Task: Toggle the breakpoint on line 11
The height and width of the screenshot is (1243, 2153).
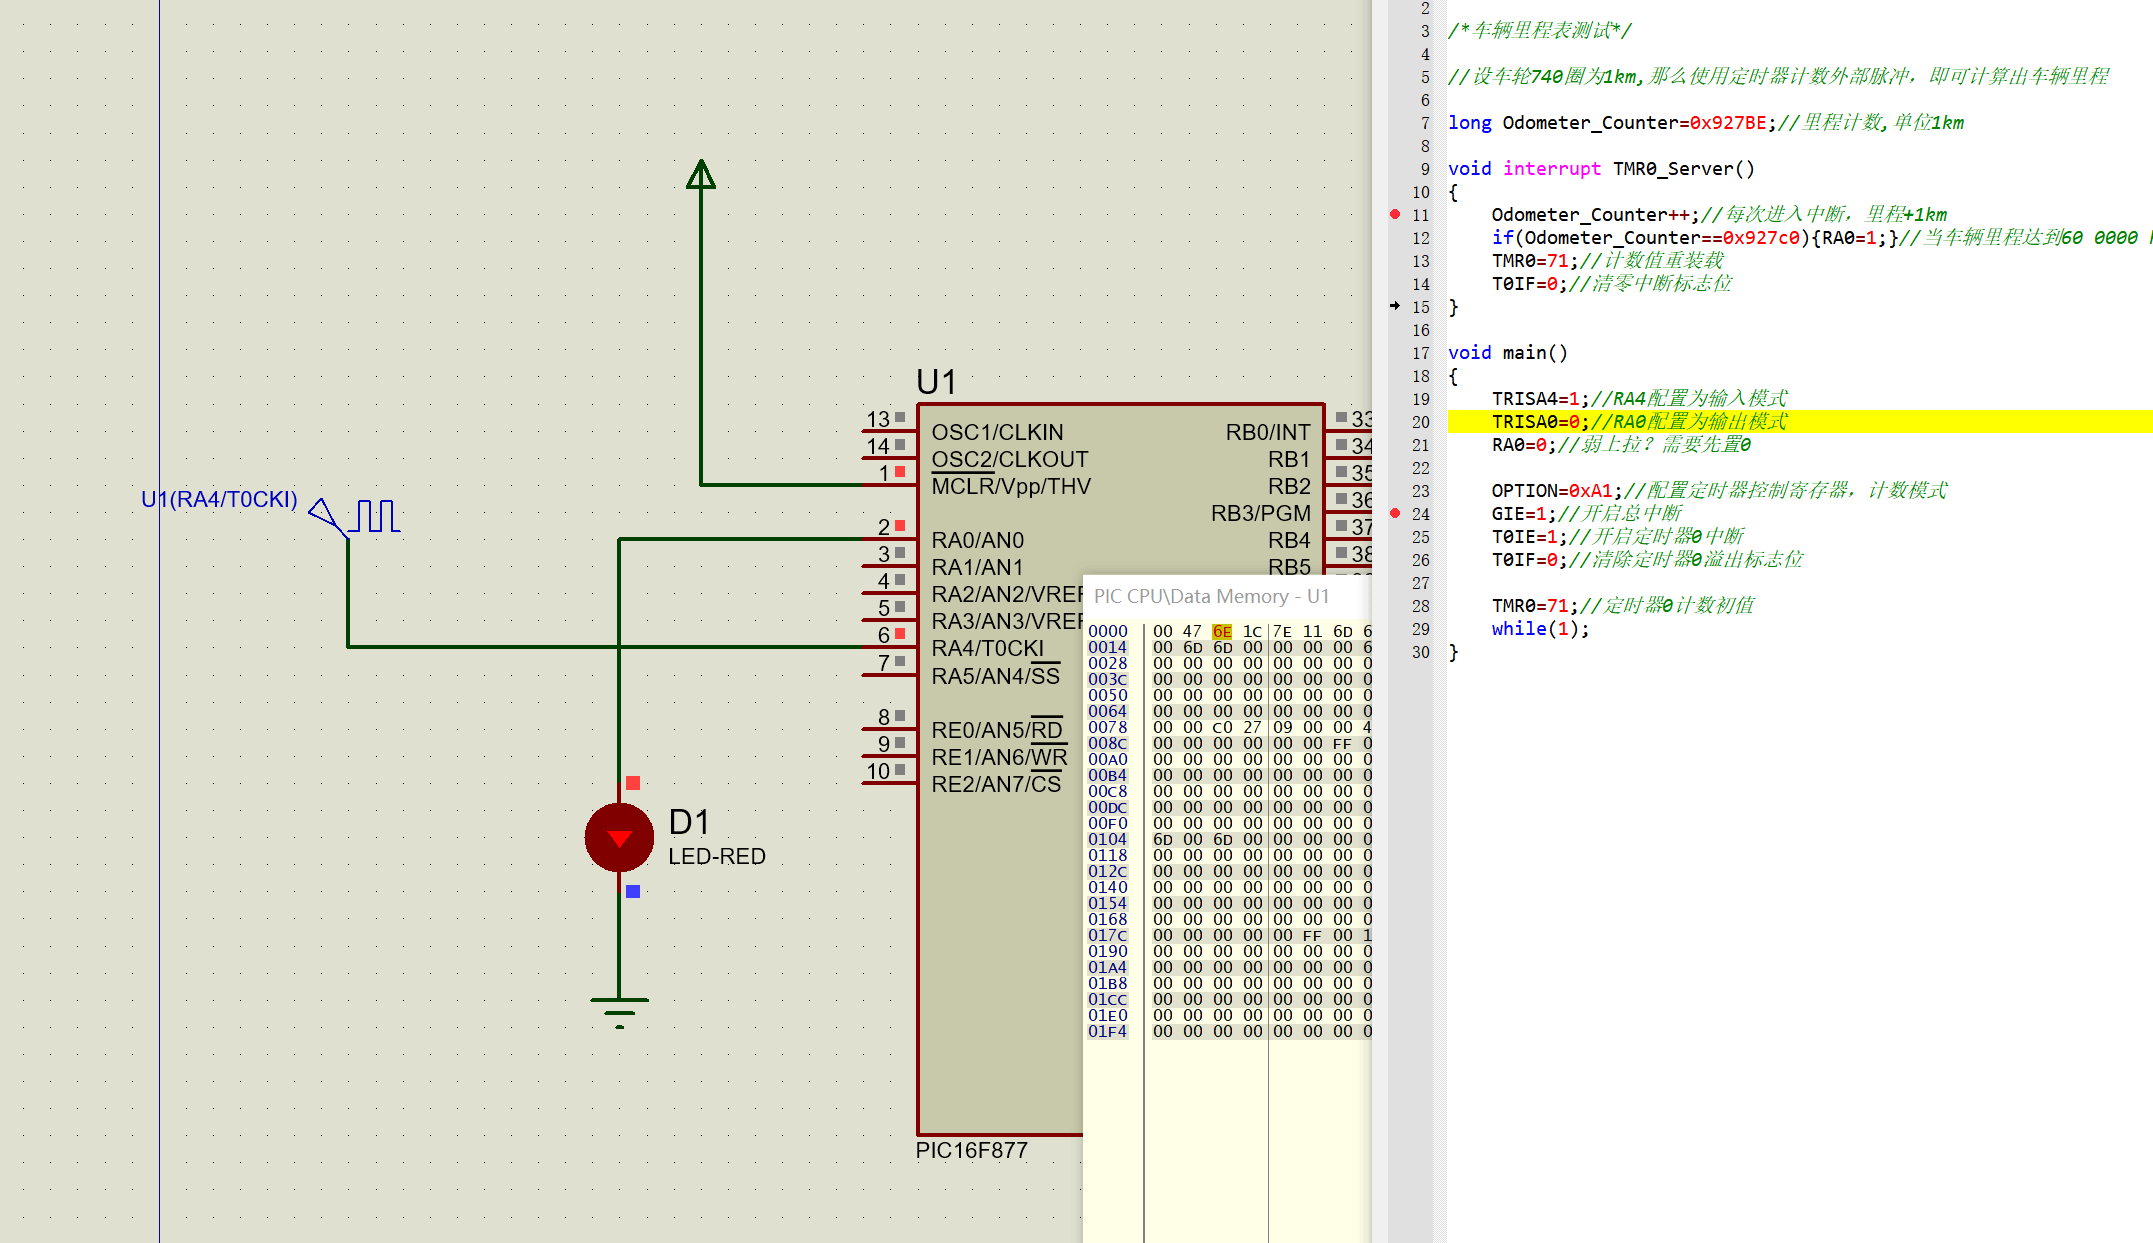Action: 1395,214
